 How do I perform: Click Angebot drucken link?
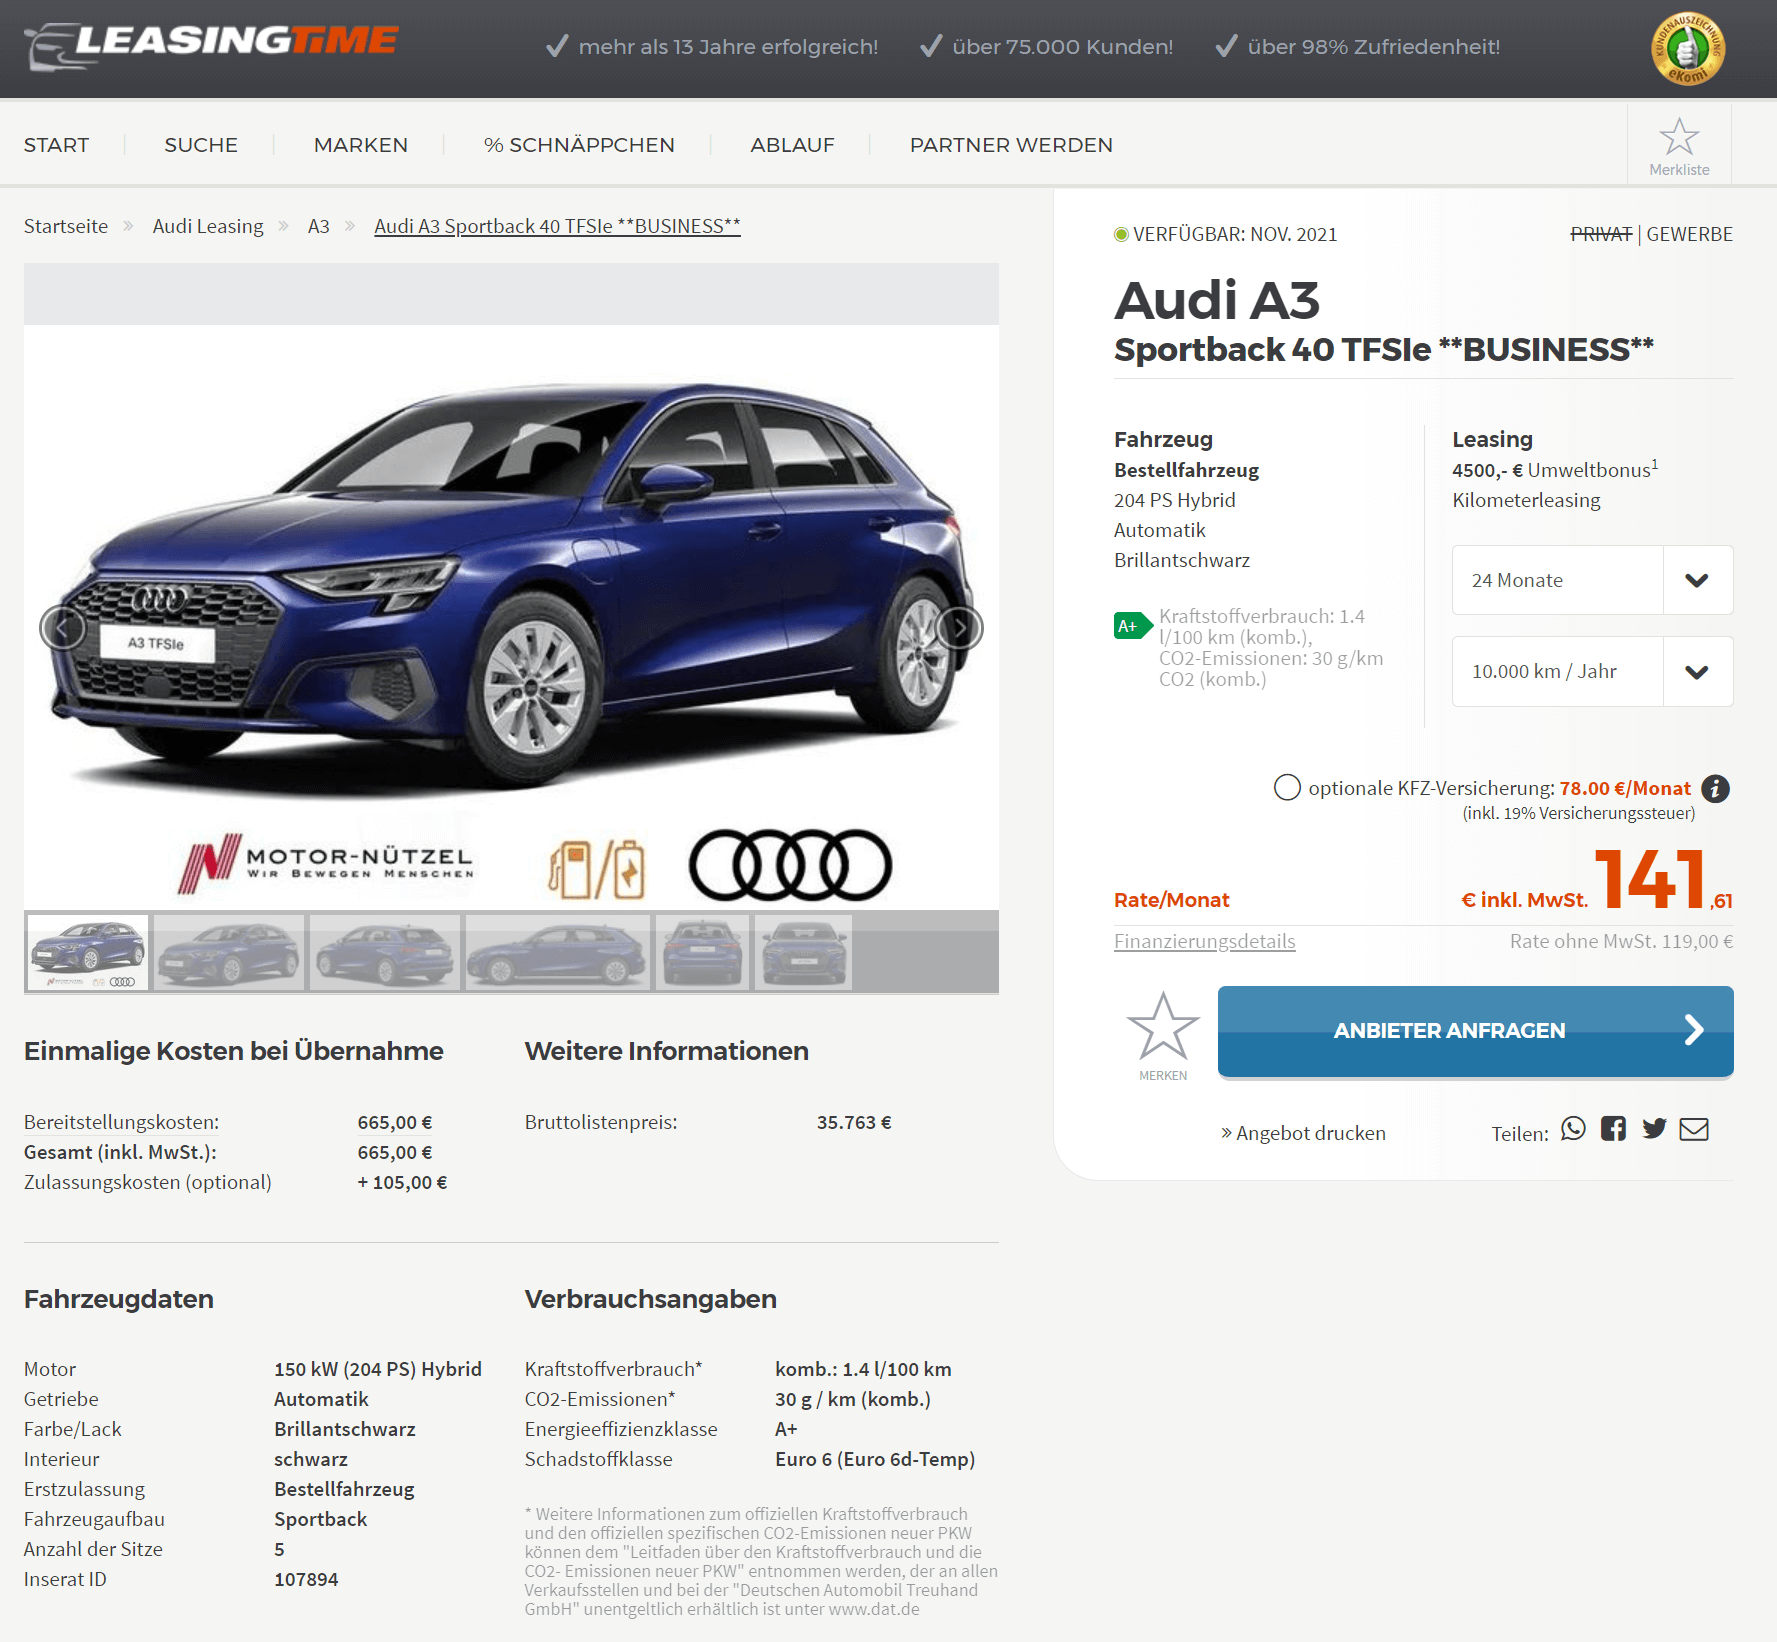click(1303, 1133)
